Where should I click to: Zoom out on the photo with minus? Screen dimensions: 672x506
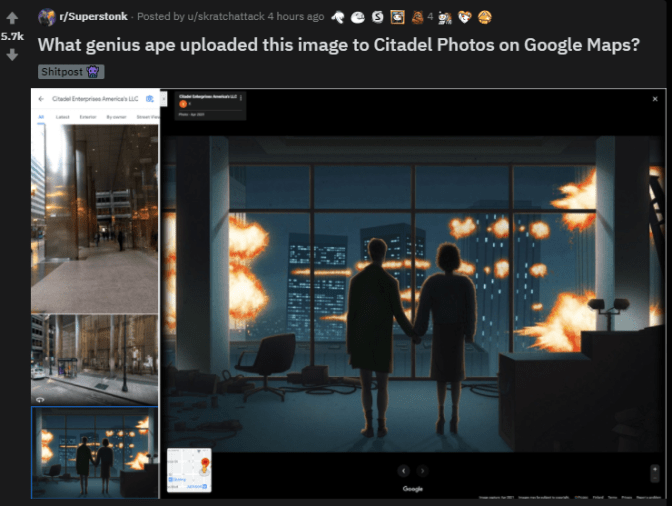pyautogui.click(x=654, y=478)
